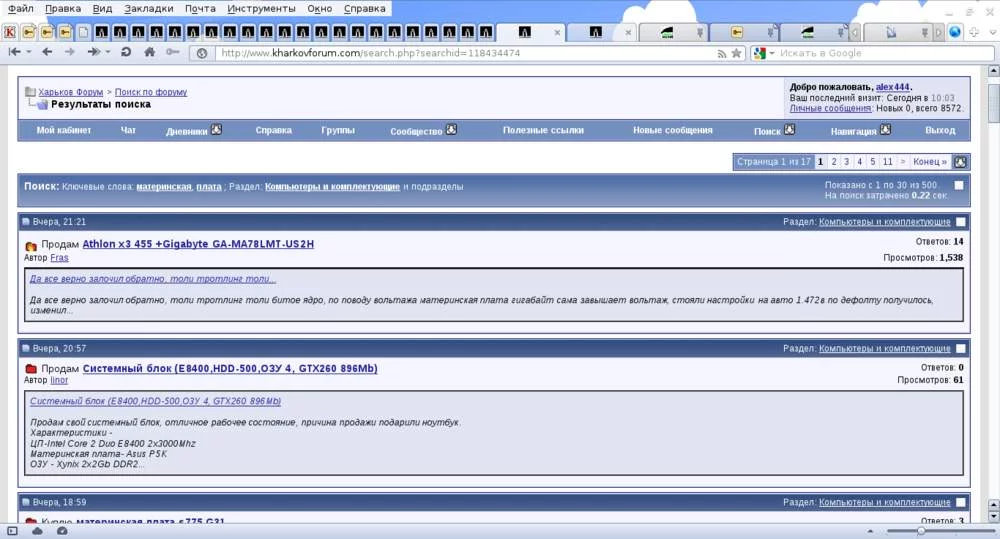The image size is (1000, 539).
Task: Click the Forward arrow button
Action: [x=70, y=52]
